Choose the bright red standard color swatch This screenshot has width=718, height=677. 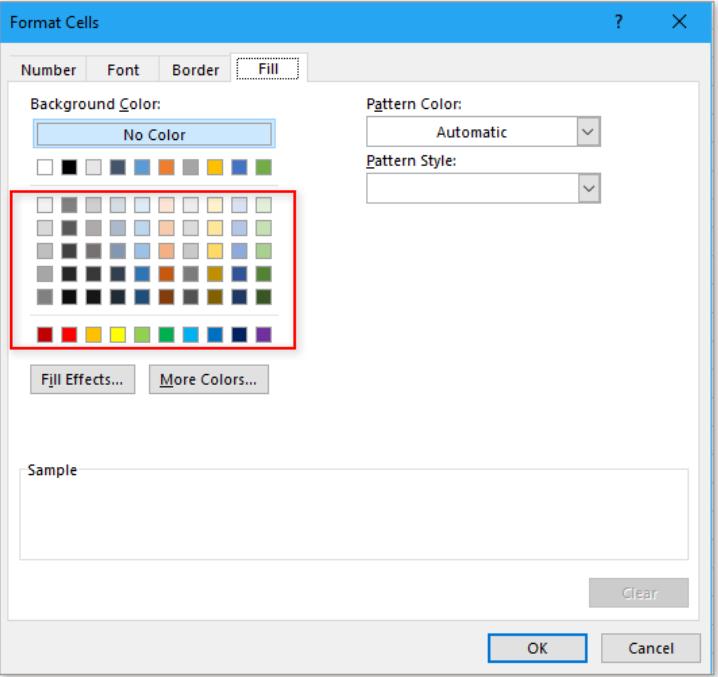pyautogui.click(x=69, y=333)
